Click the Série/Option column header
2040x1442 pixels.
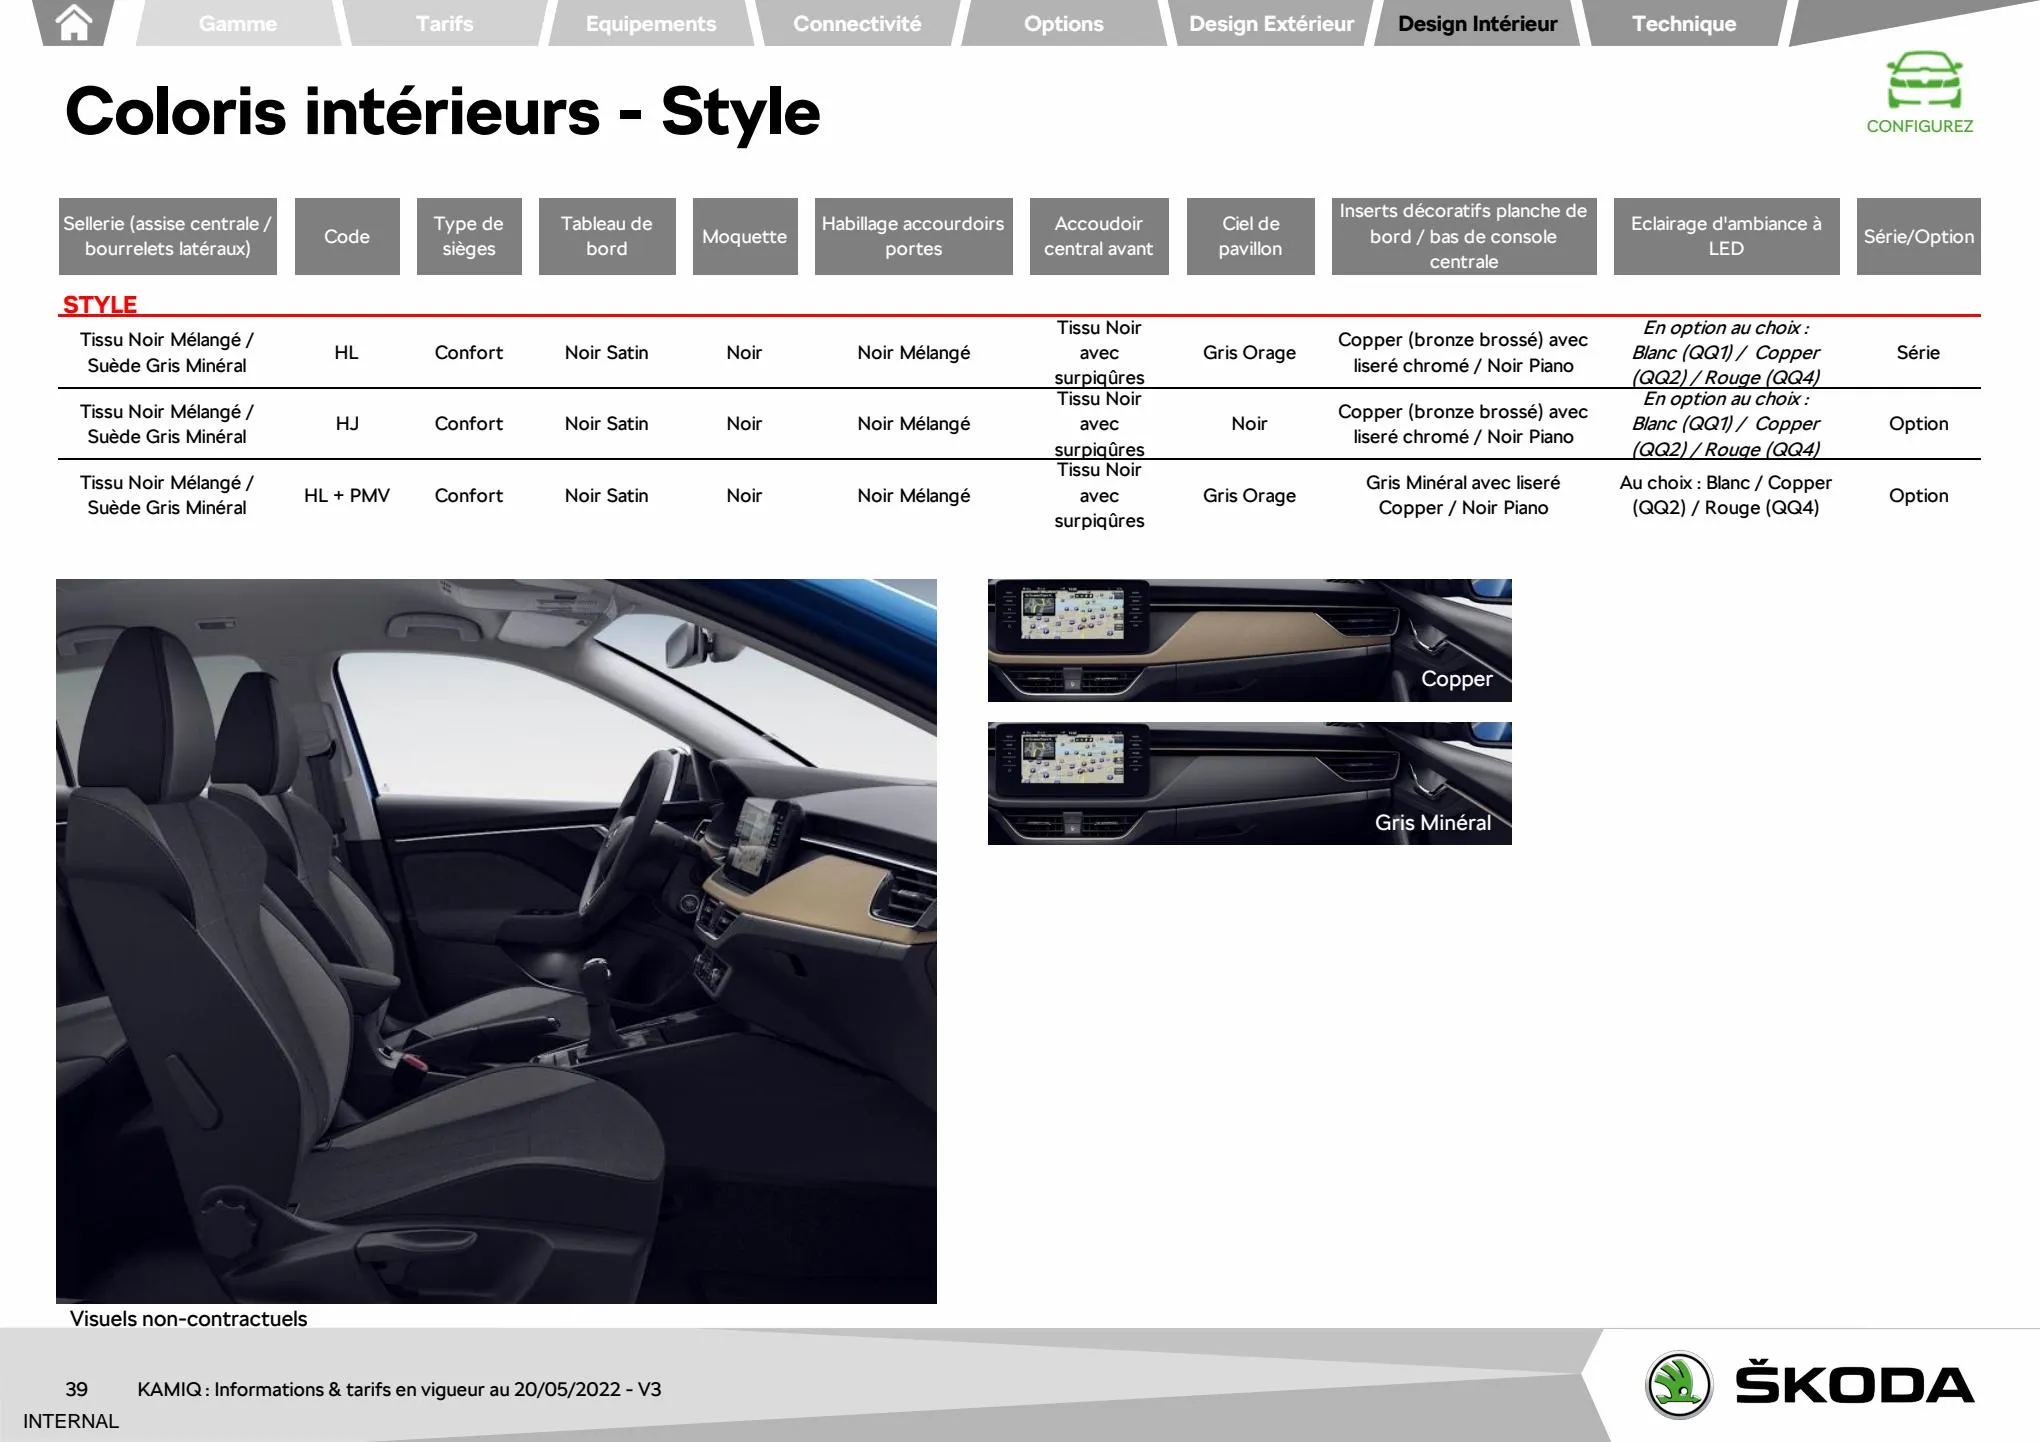[x=1918, y=236]
